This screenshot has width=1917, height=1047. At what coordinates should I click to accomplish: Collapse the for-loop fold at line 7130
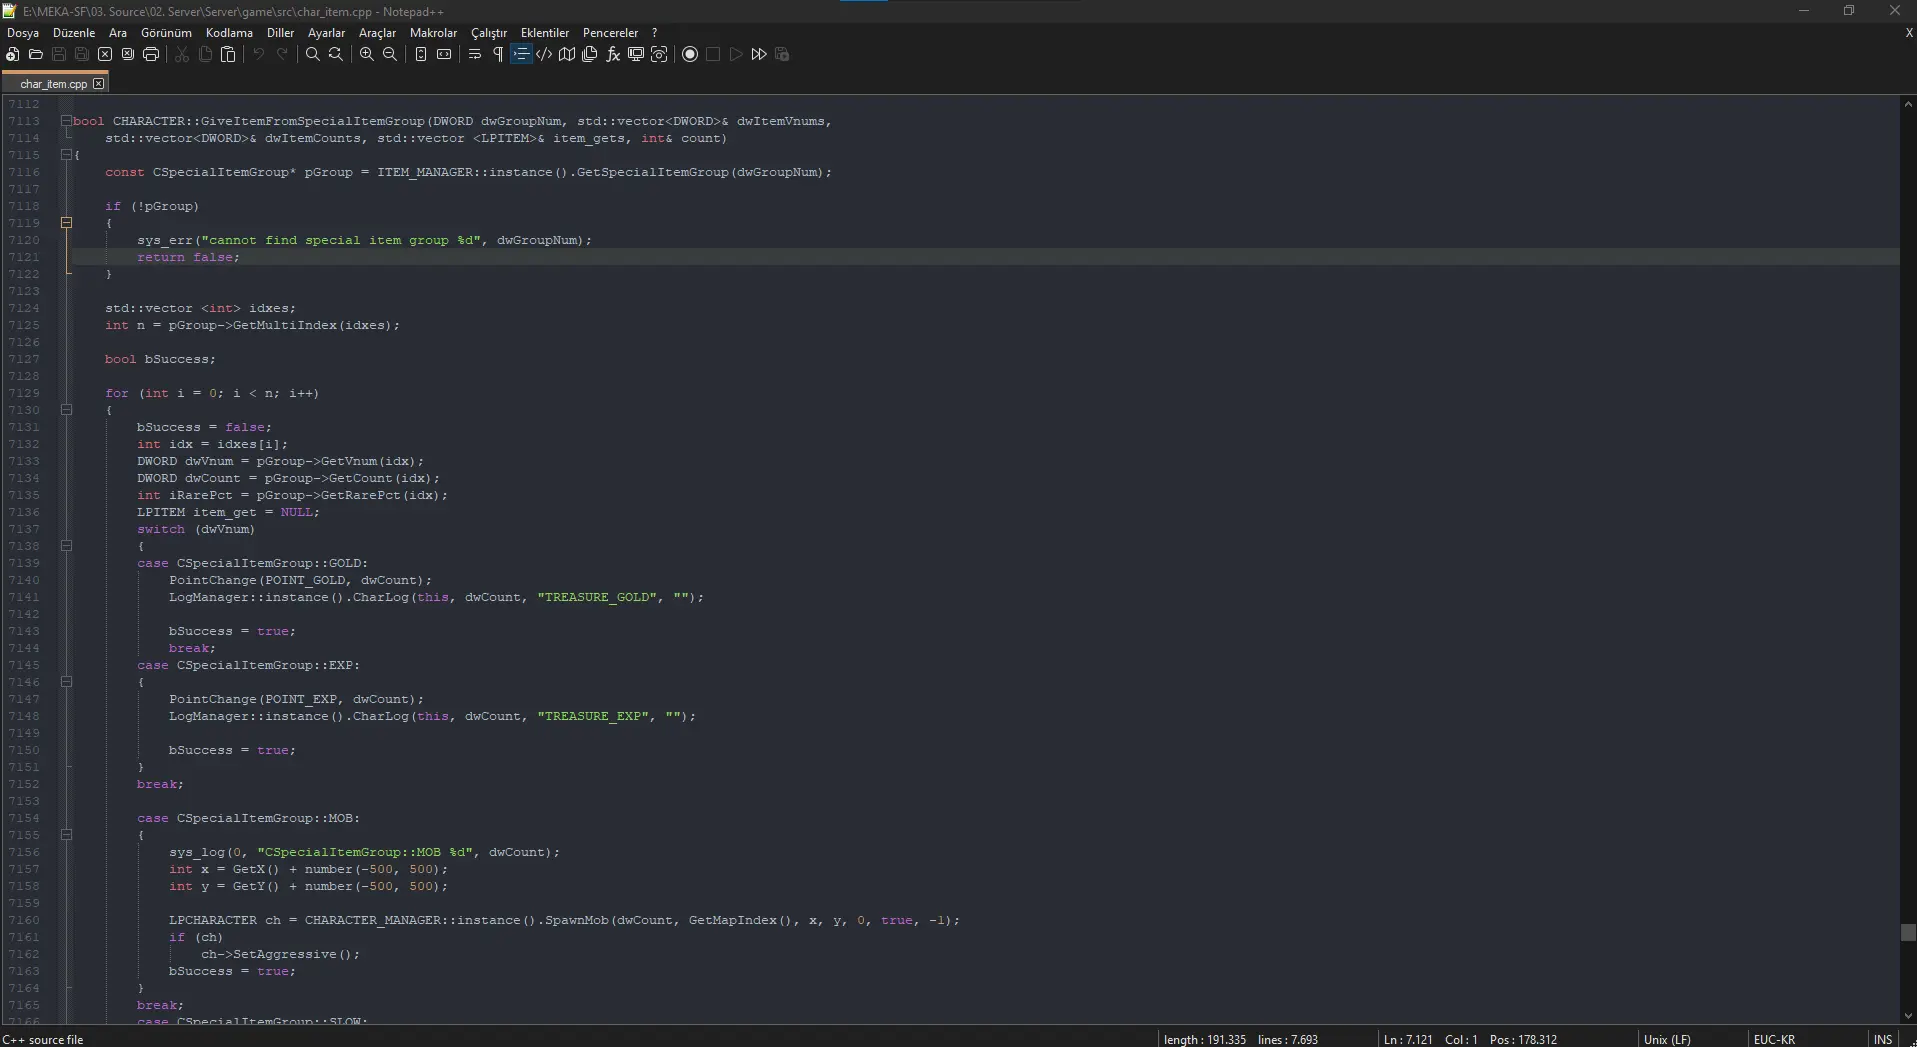(66, 410)
